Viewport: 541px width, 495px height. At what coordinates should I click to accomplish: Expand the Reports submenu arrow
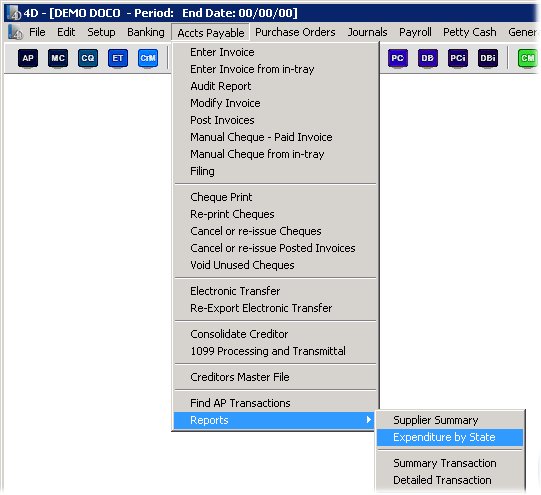(x=368, y=419)
